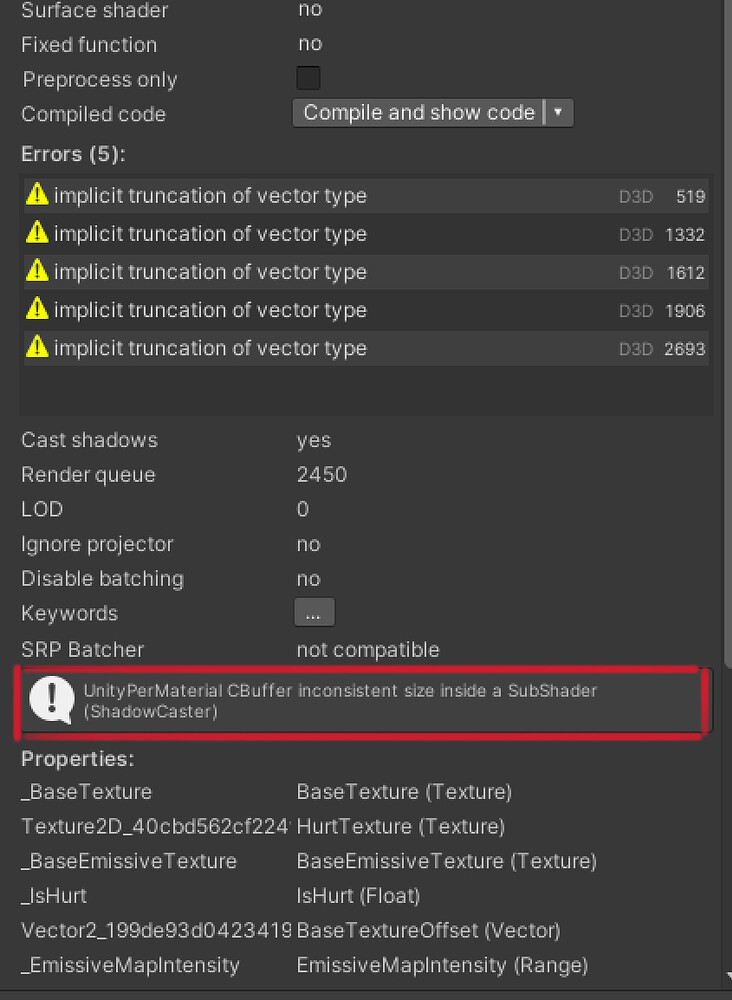The width and height of the screenshot is (732, 1000).
Task: Click the SRP Batcher compatibility status text
Action: pos(367,649)
